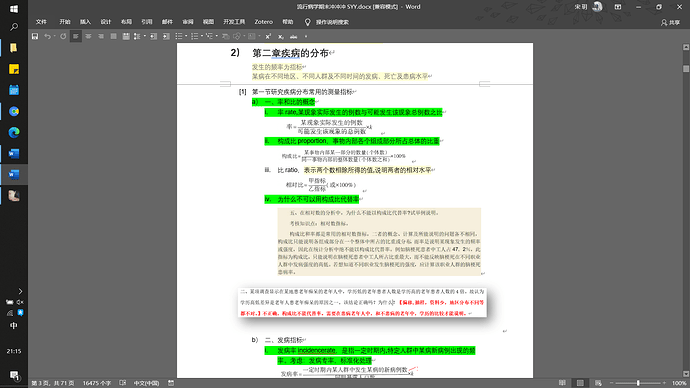The height and width of the screenshot is (388, 690).
Task: Switch to Web Layout view
Action: click(598, 383)
